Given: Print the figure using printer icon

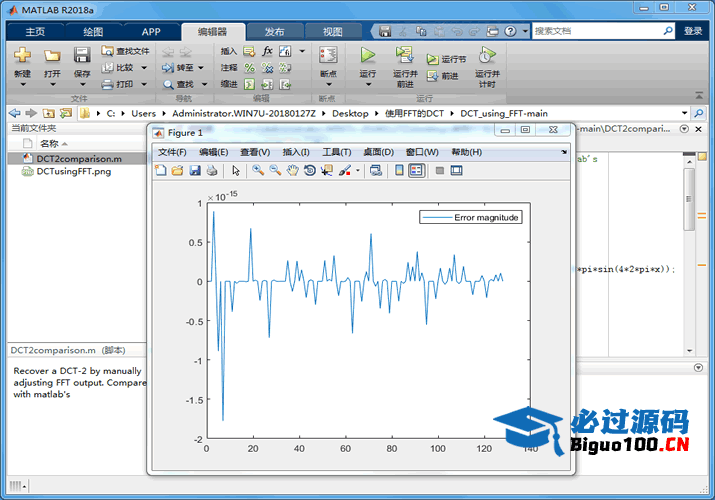Looking at the screenshot, I should click(x=212, y=171).
